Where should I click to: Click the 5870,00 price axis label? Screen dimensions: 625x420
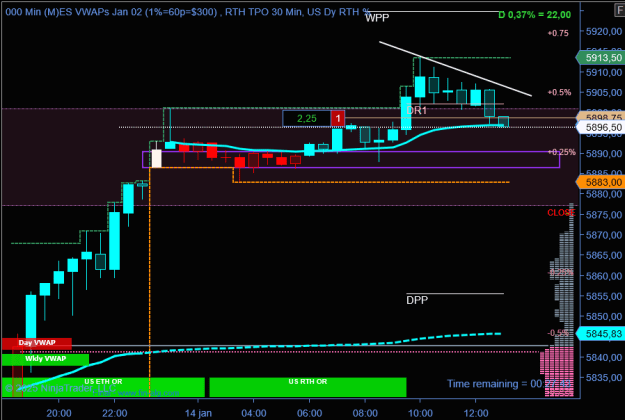[x=604, y=235]
